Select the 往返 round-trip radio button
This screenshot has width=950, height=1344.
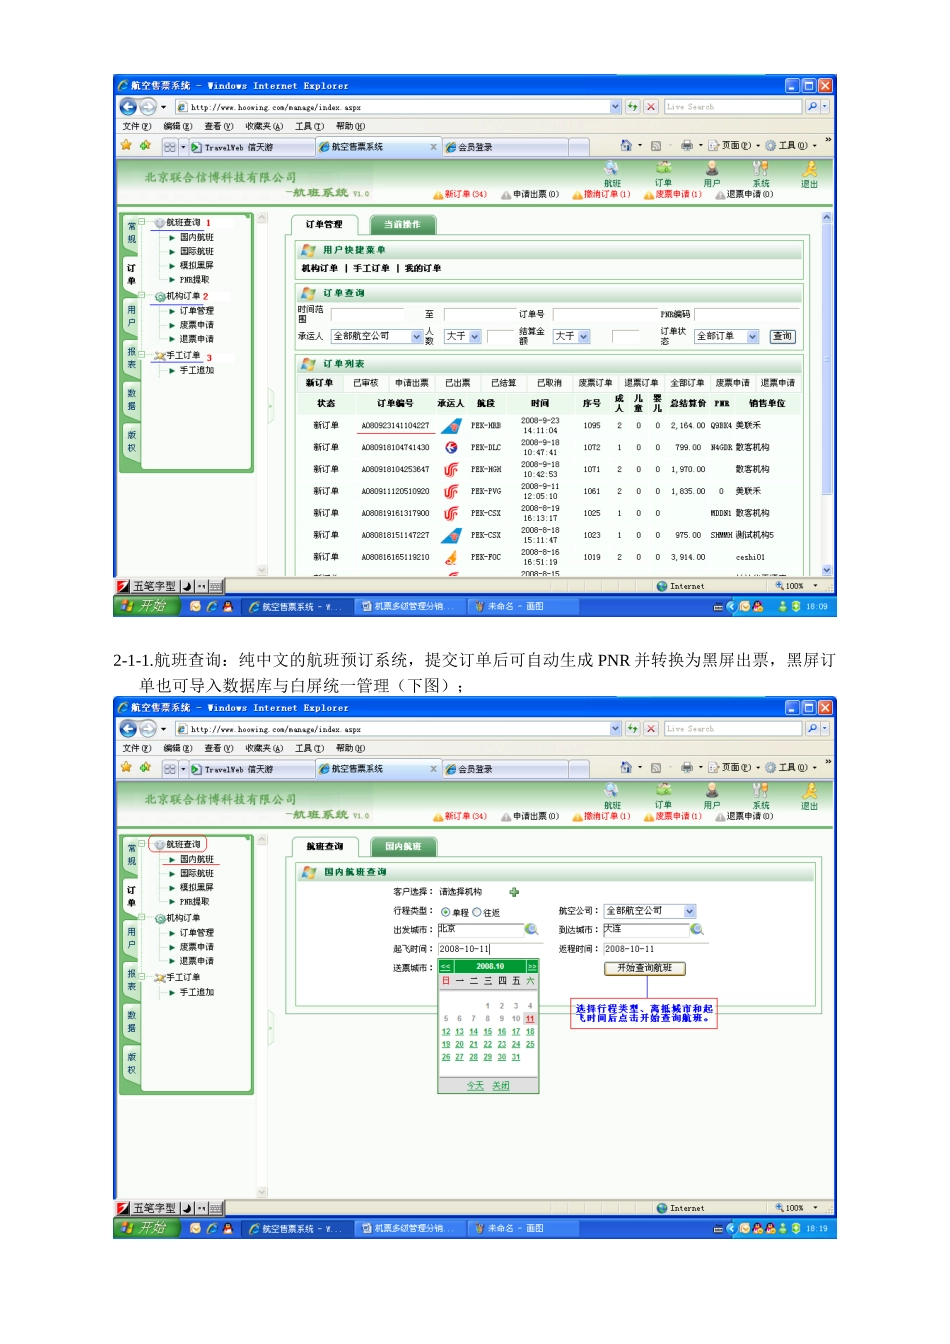[x=477, y=912]
